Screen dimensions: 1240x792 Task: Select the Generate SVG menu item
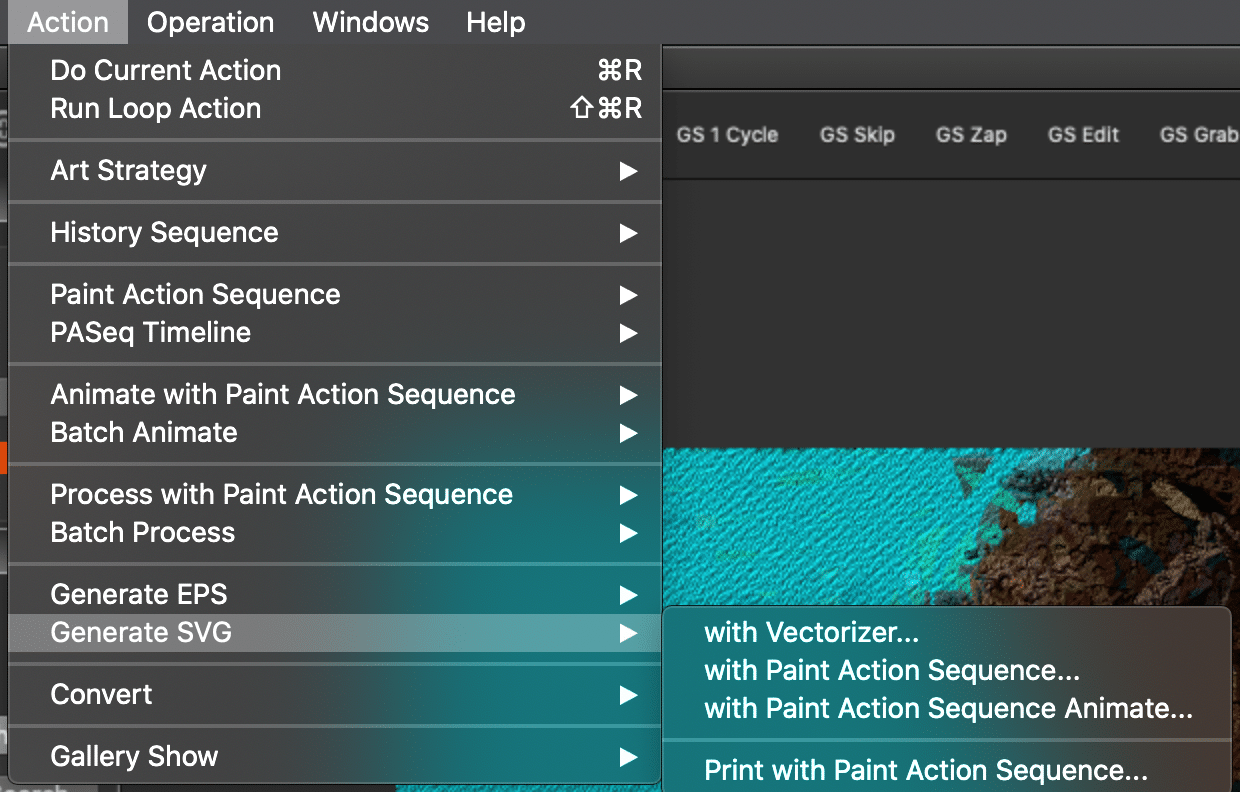[x=335, y=633]
